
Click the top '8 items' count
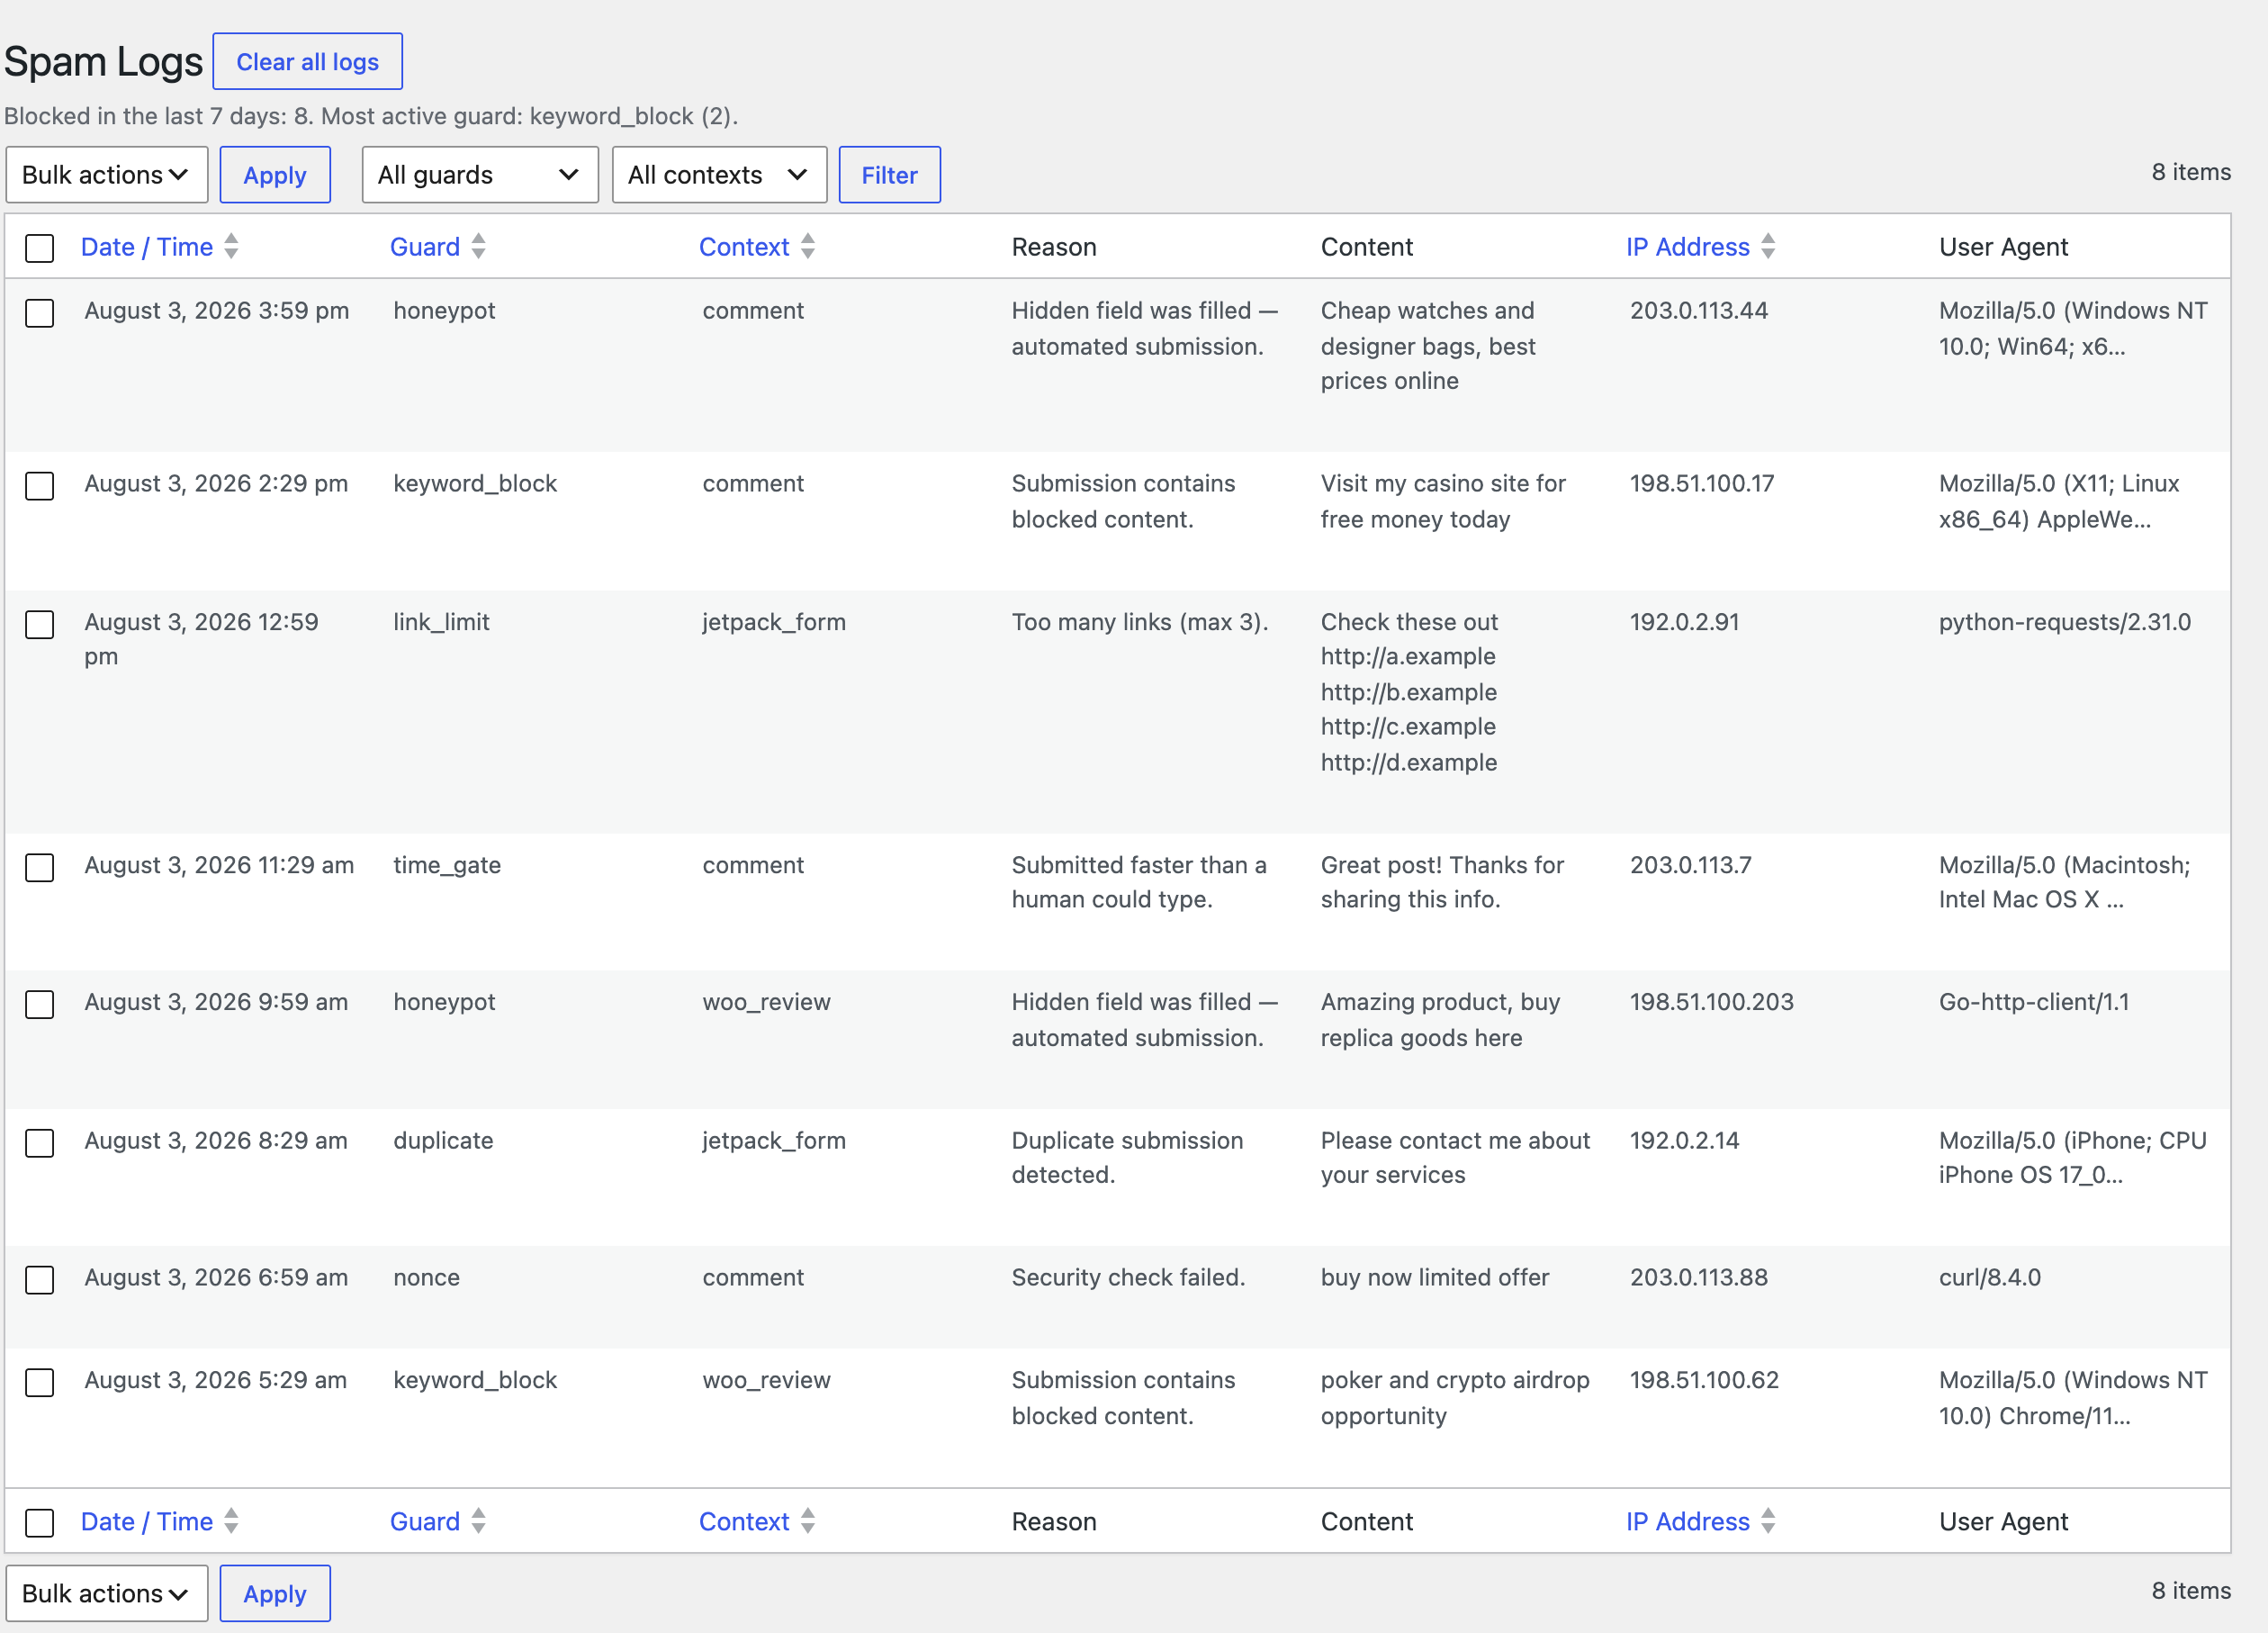2191,172
